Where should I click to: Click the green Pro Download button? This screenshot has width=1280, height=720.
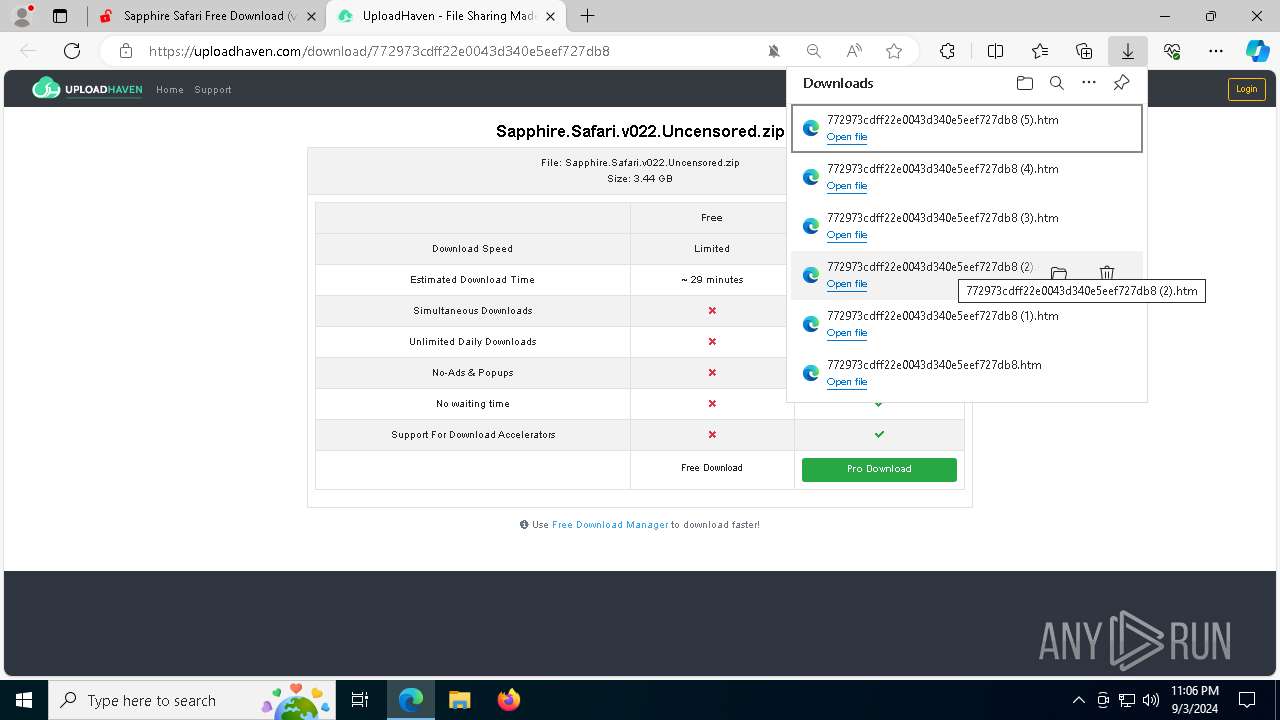tap(879, 469)
